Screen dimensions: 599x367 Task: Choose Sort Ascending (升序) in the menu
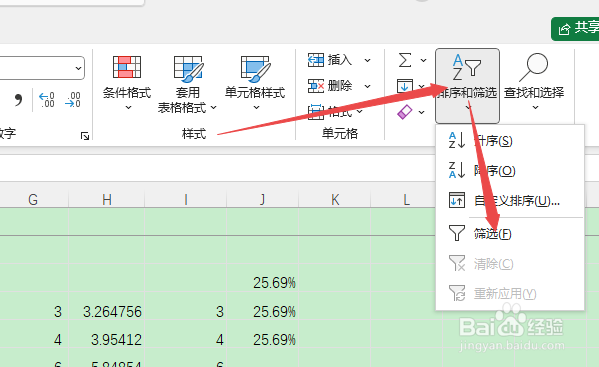click(510, 141)
